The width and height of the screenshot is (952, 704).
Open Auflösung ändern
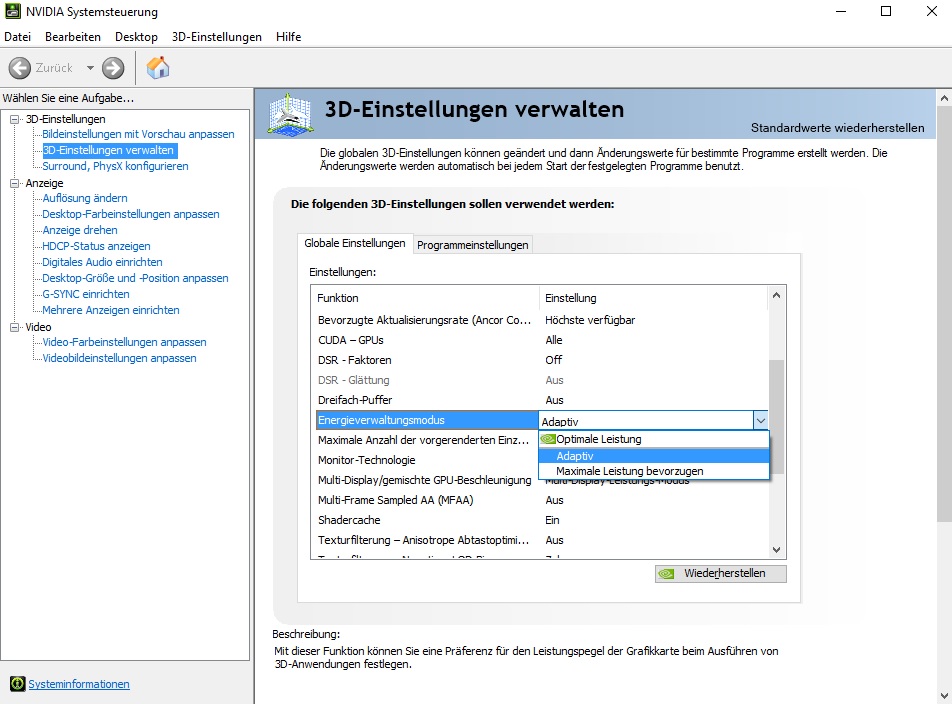point(85,198)
